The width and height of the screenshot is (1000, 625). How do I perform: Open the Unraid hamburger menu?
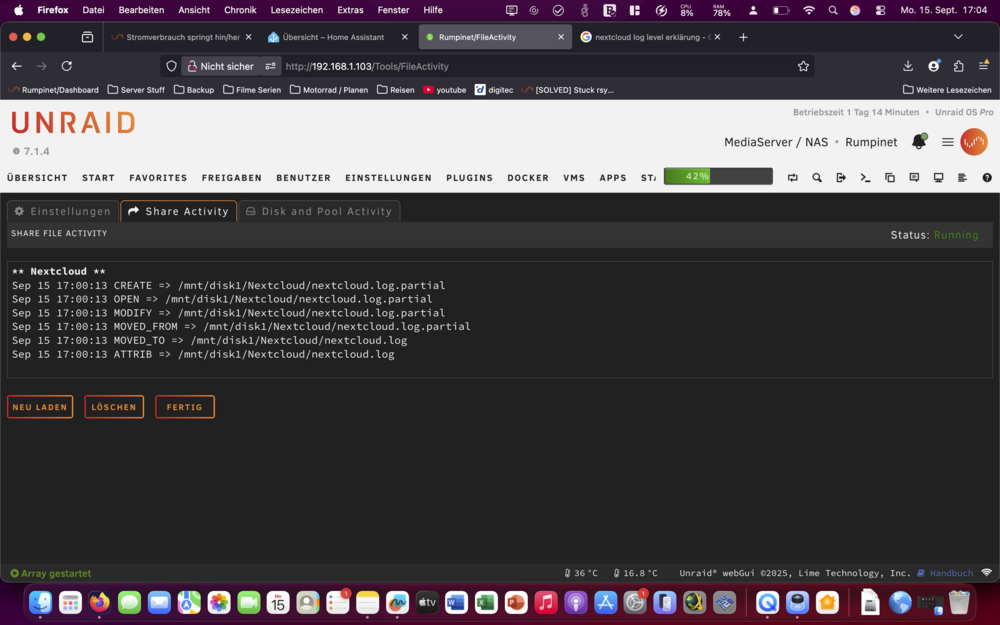pos(948,142)
